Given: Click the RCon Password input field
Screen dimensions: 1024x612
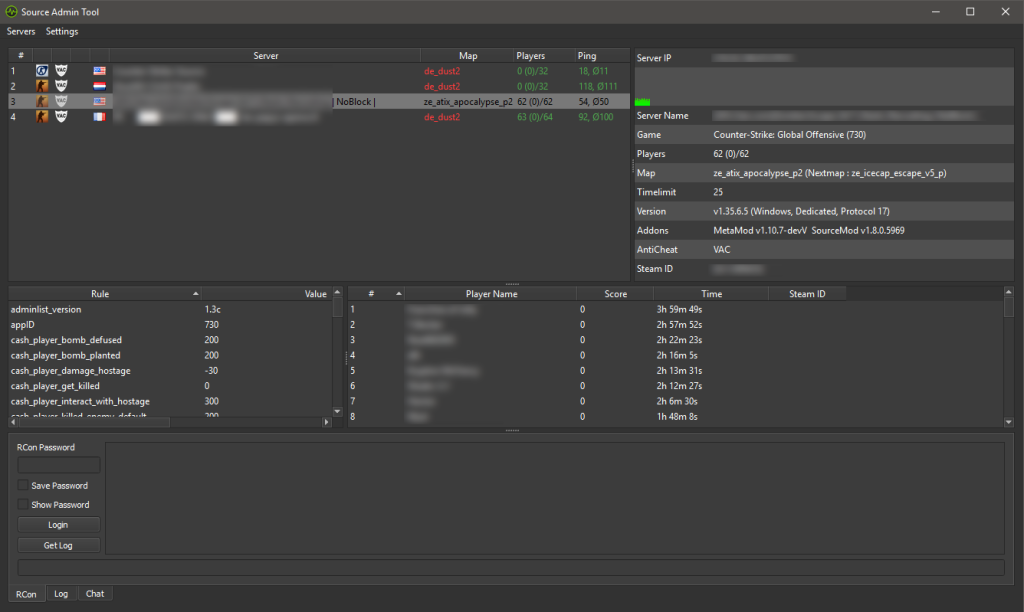Looking at the screenshot, I should (58, 465).
